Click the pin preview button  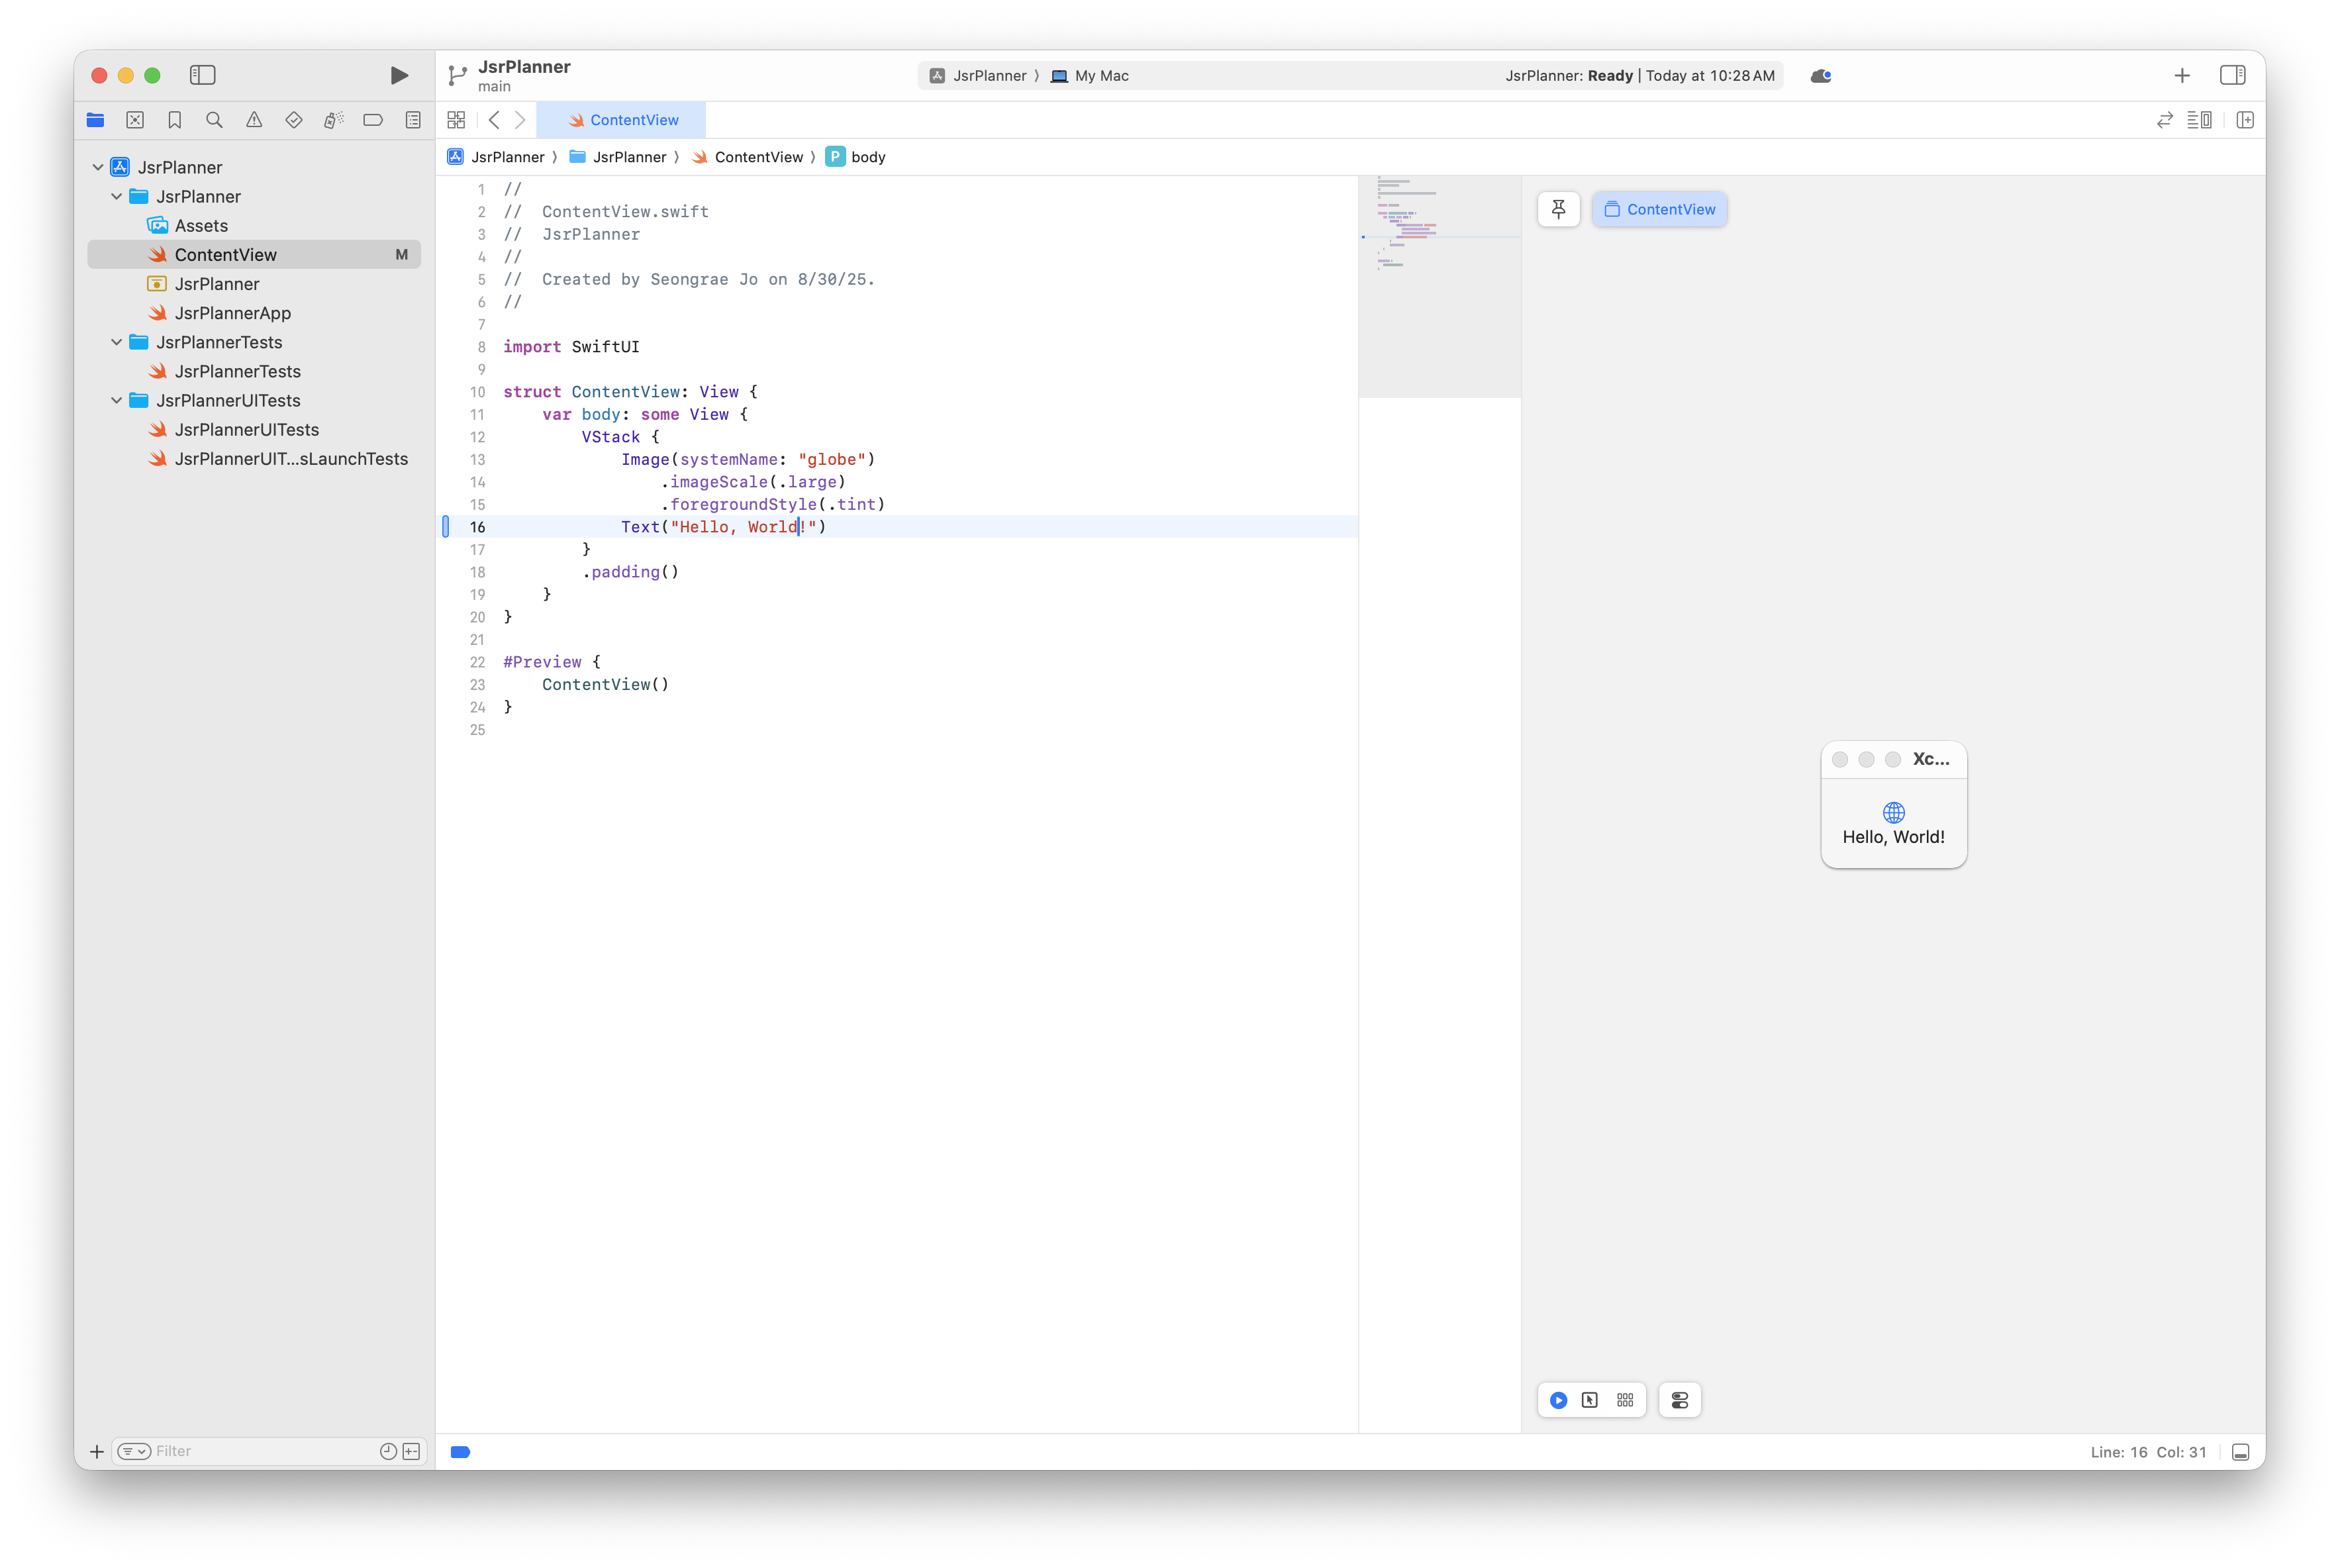pos(1558,209)
